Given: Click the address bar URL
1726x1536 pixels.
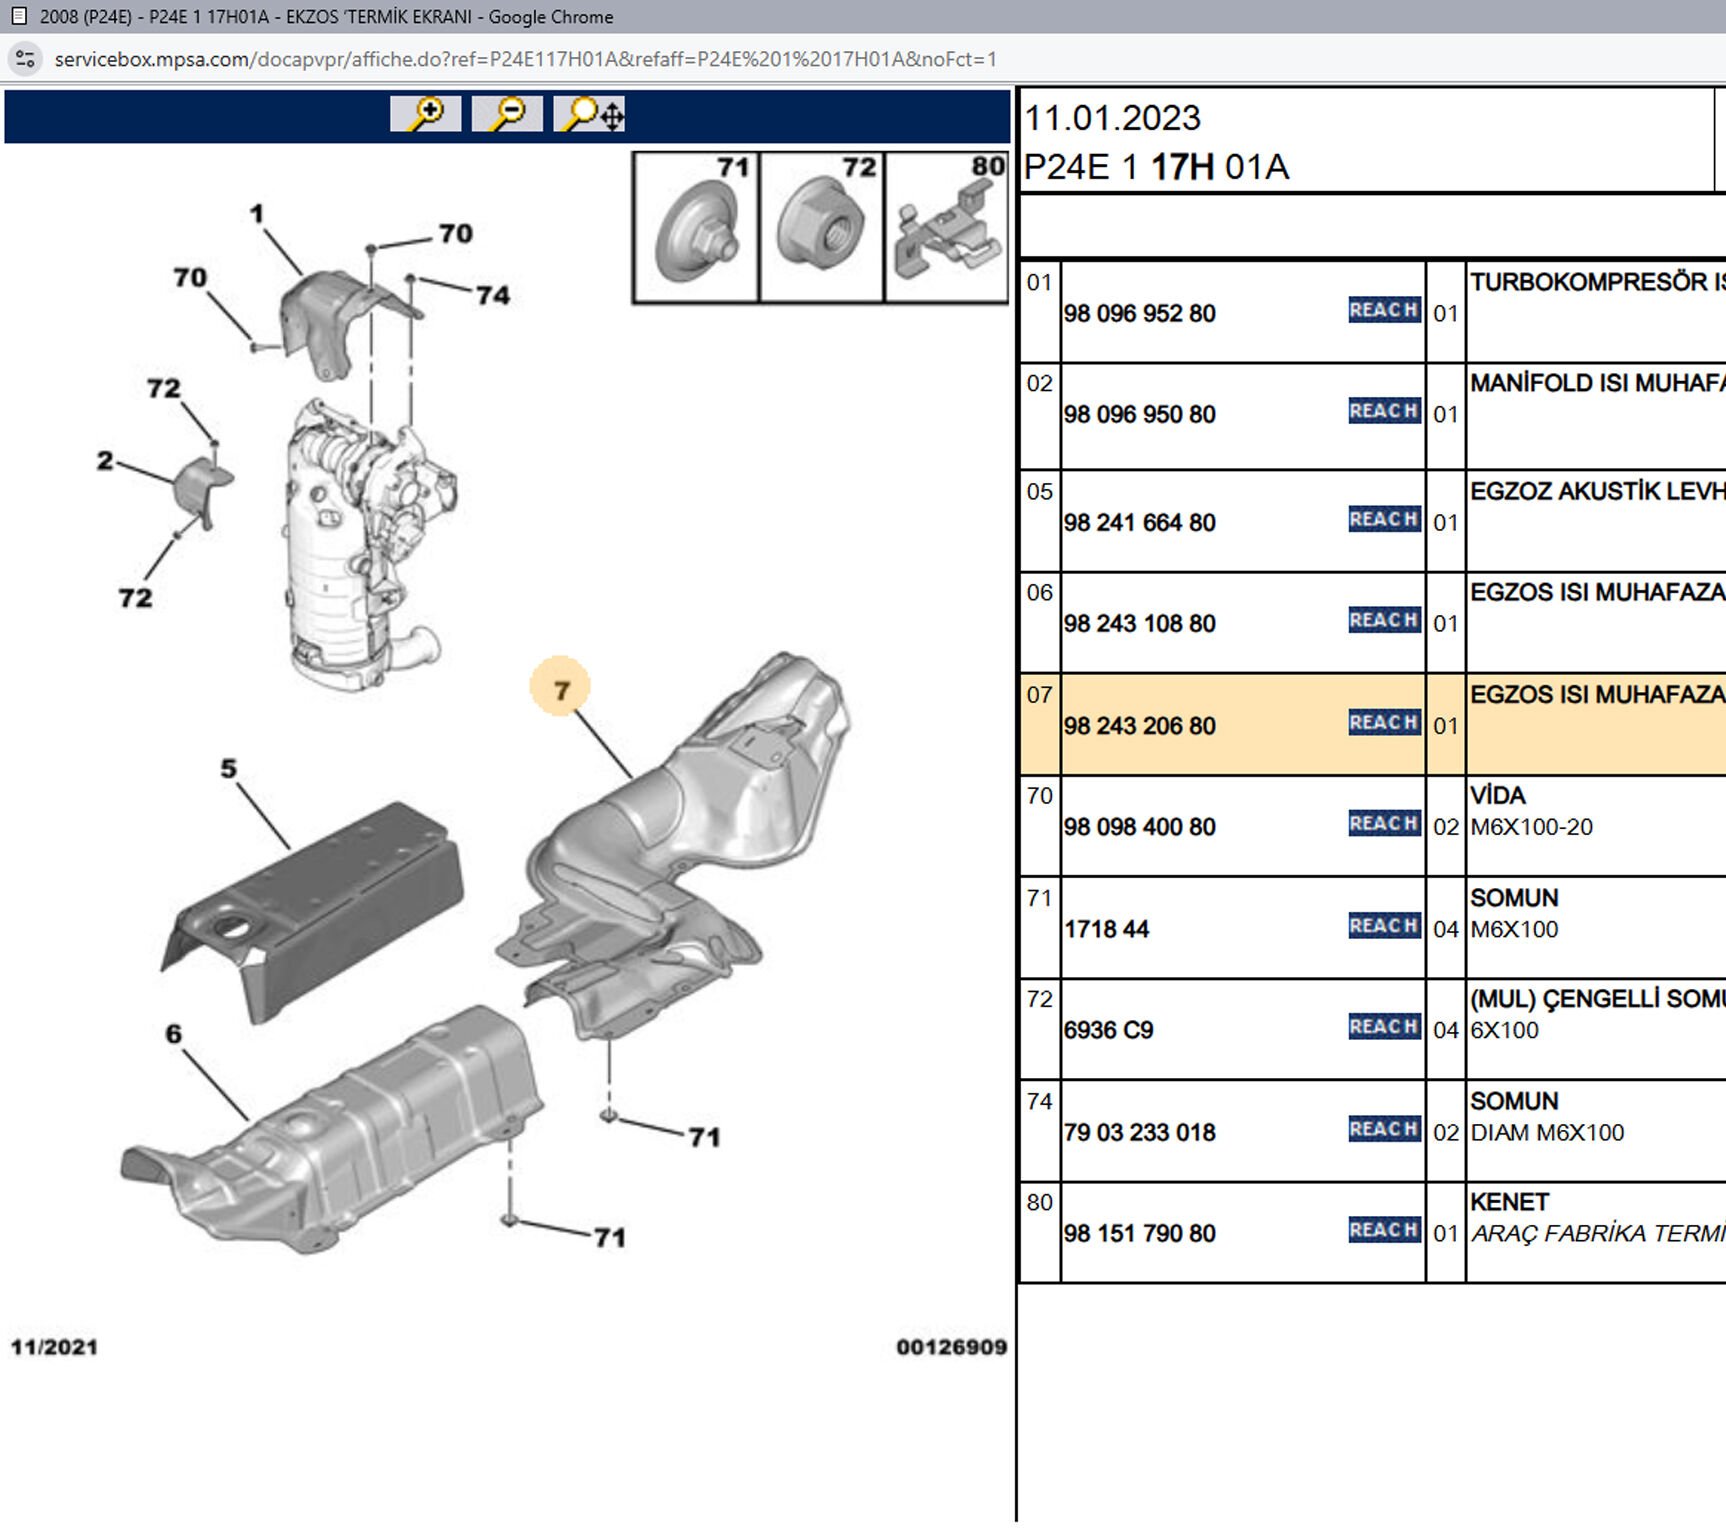Looking at the screenshot, I should click(x=525, y=59).
